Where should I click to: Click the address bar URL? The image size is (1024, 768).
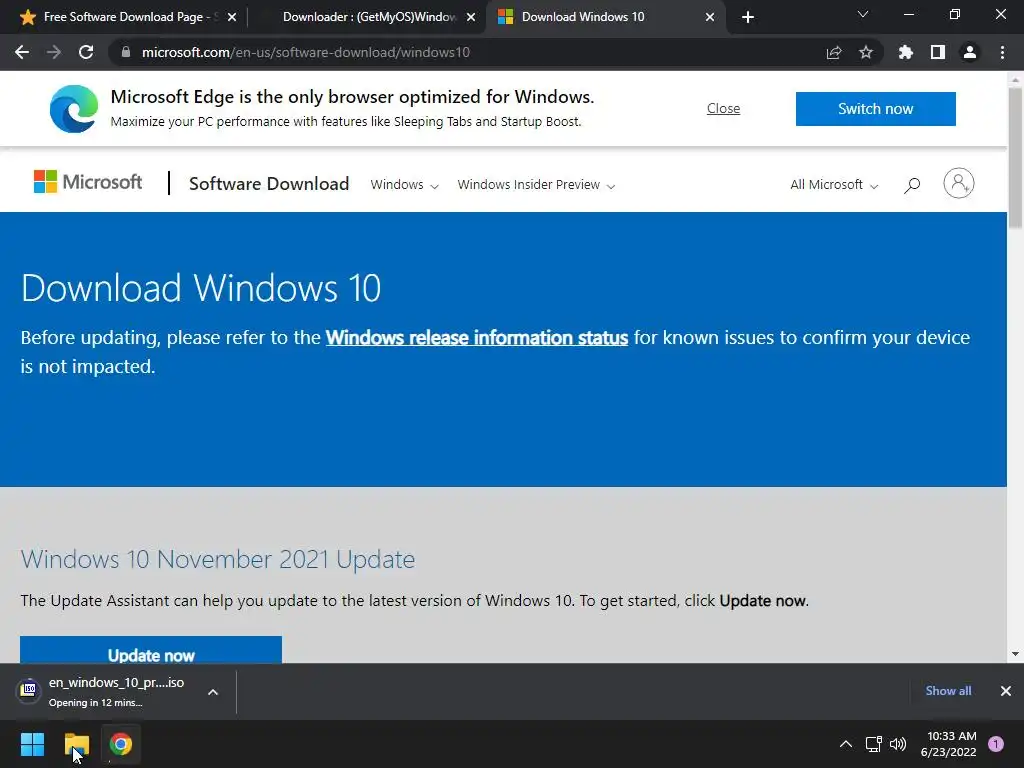click(x=306, y=52)
